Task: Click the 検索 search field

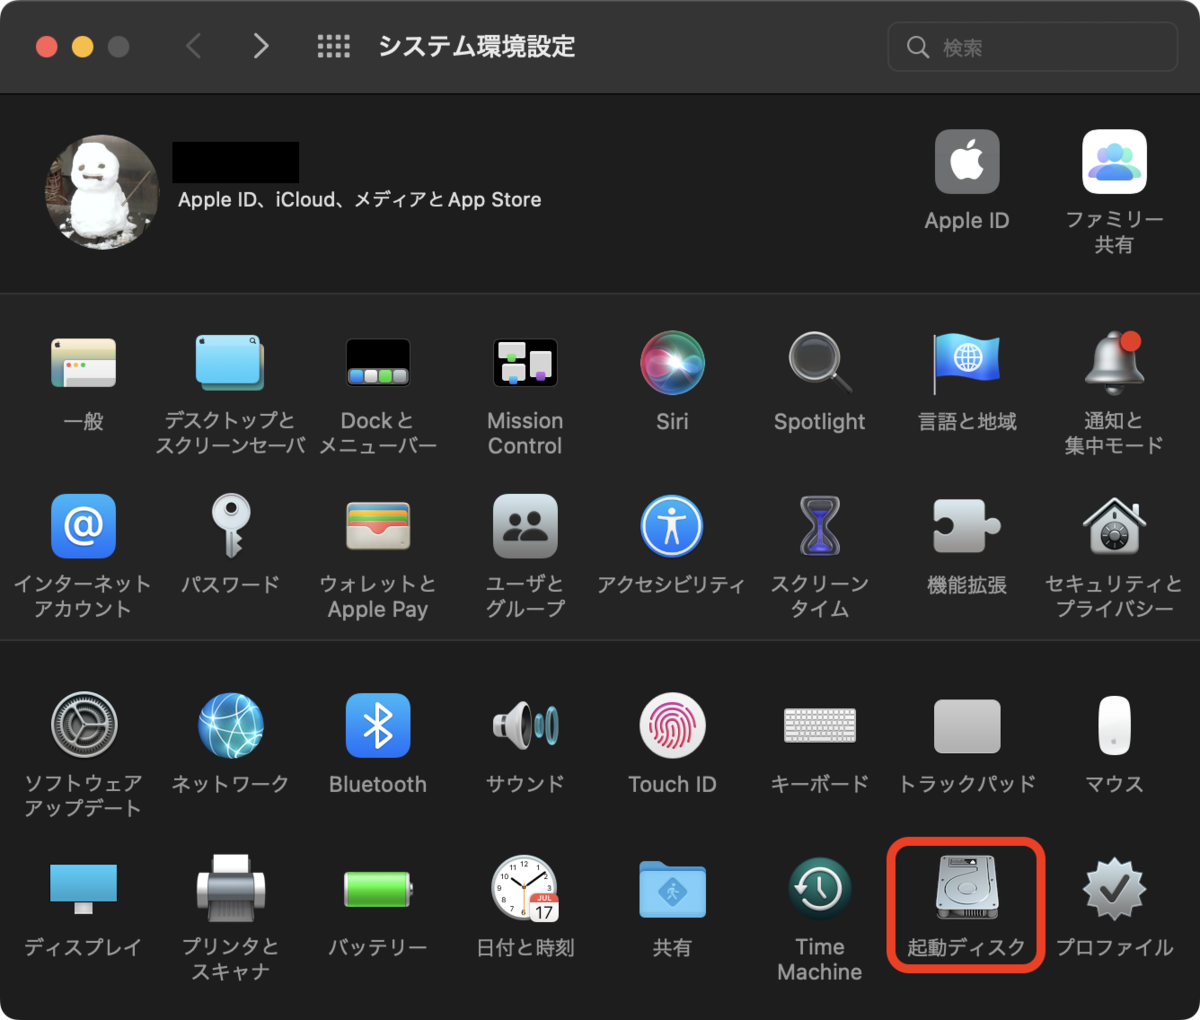Action: pyautogui.click(x=1032, y=47)
